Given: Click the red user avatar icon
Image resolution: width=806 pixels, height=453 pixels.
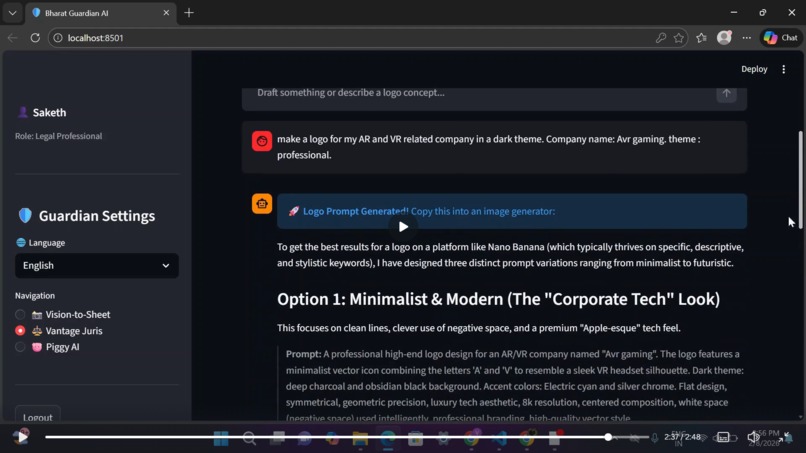Looking at the screenshot, I should pos(262,141).
